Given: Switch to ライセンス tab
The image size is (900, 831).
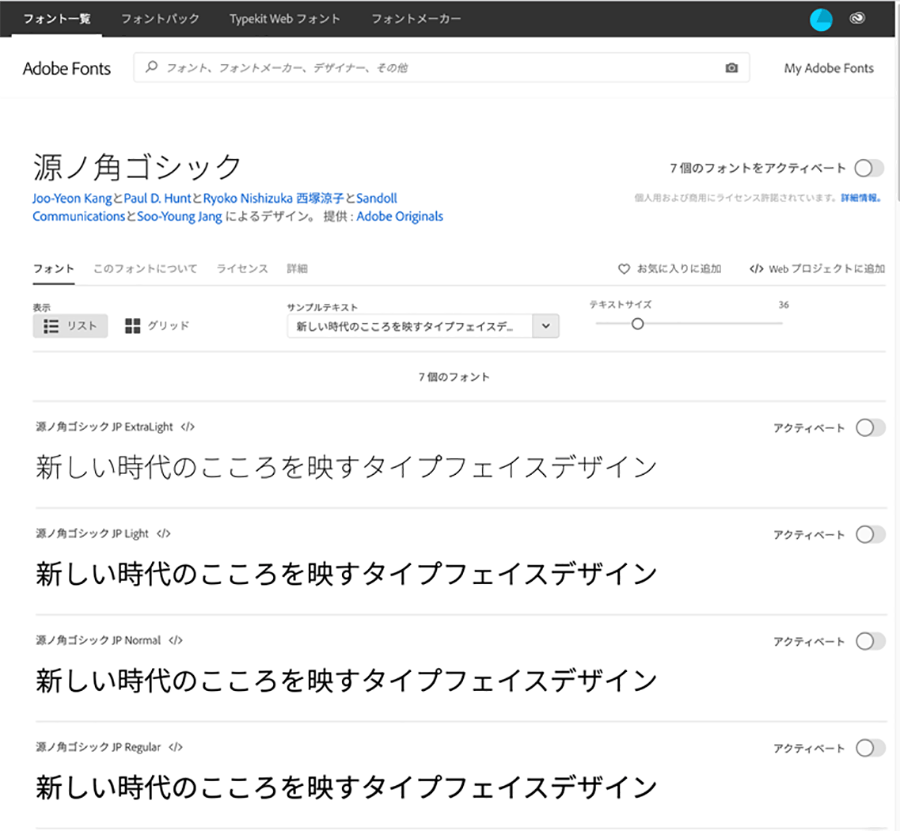Looking at the screenshot, I should pos(242,269).
